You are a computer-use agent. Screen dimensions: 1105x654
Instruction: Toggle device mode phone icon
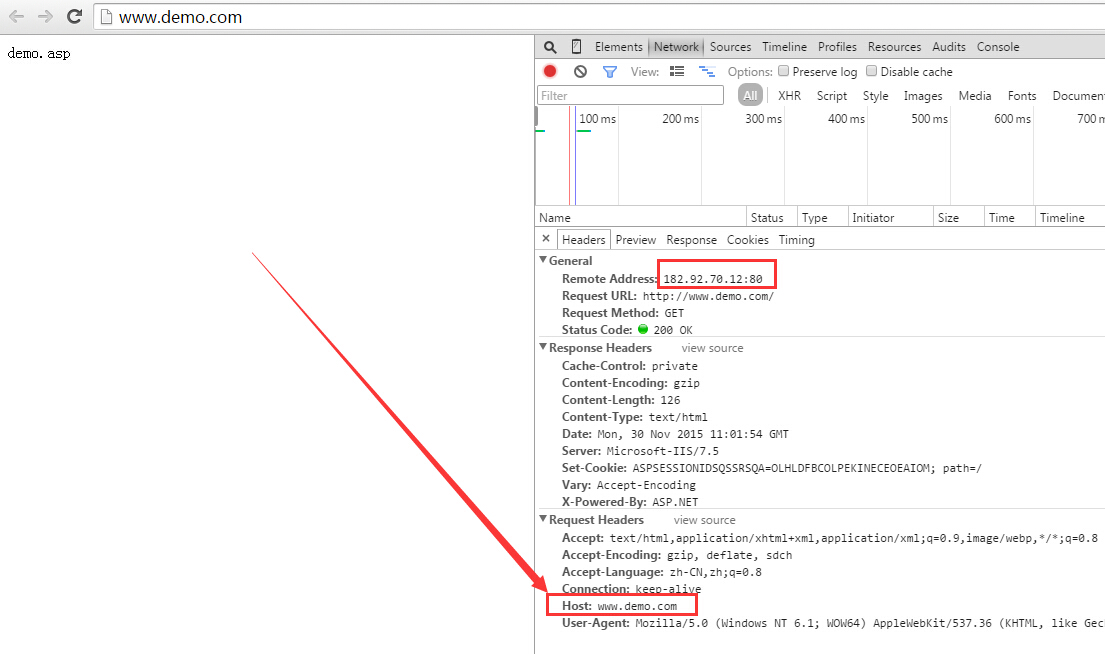coord(576,47)
